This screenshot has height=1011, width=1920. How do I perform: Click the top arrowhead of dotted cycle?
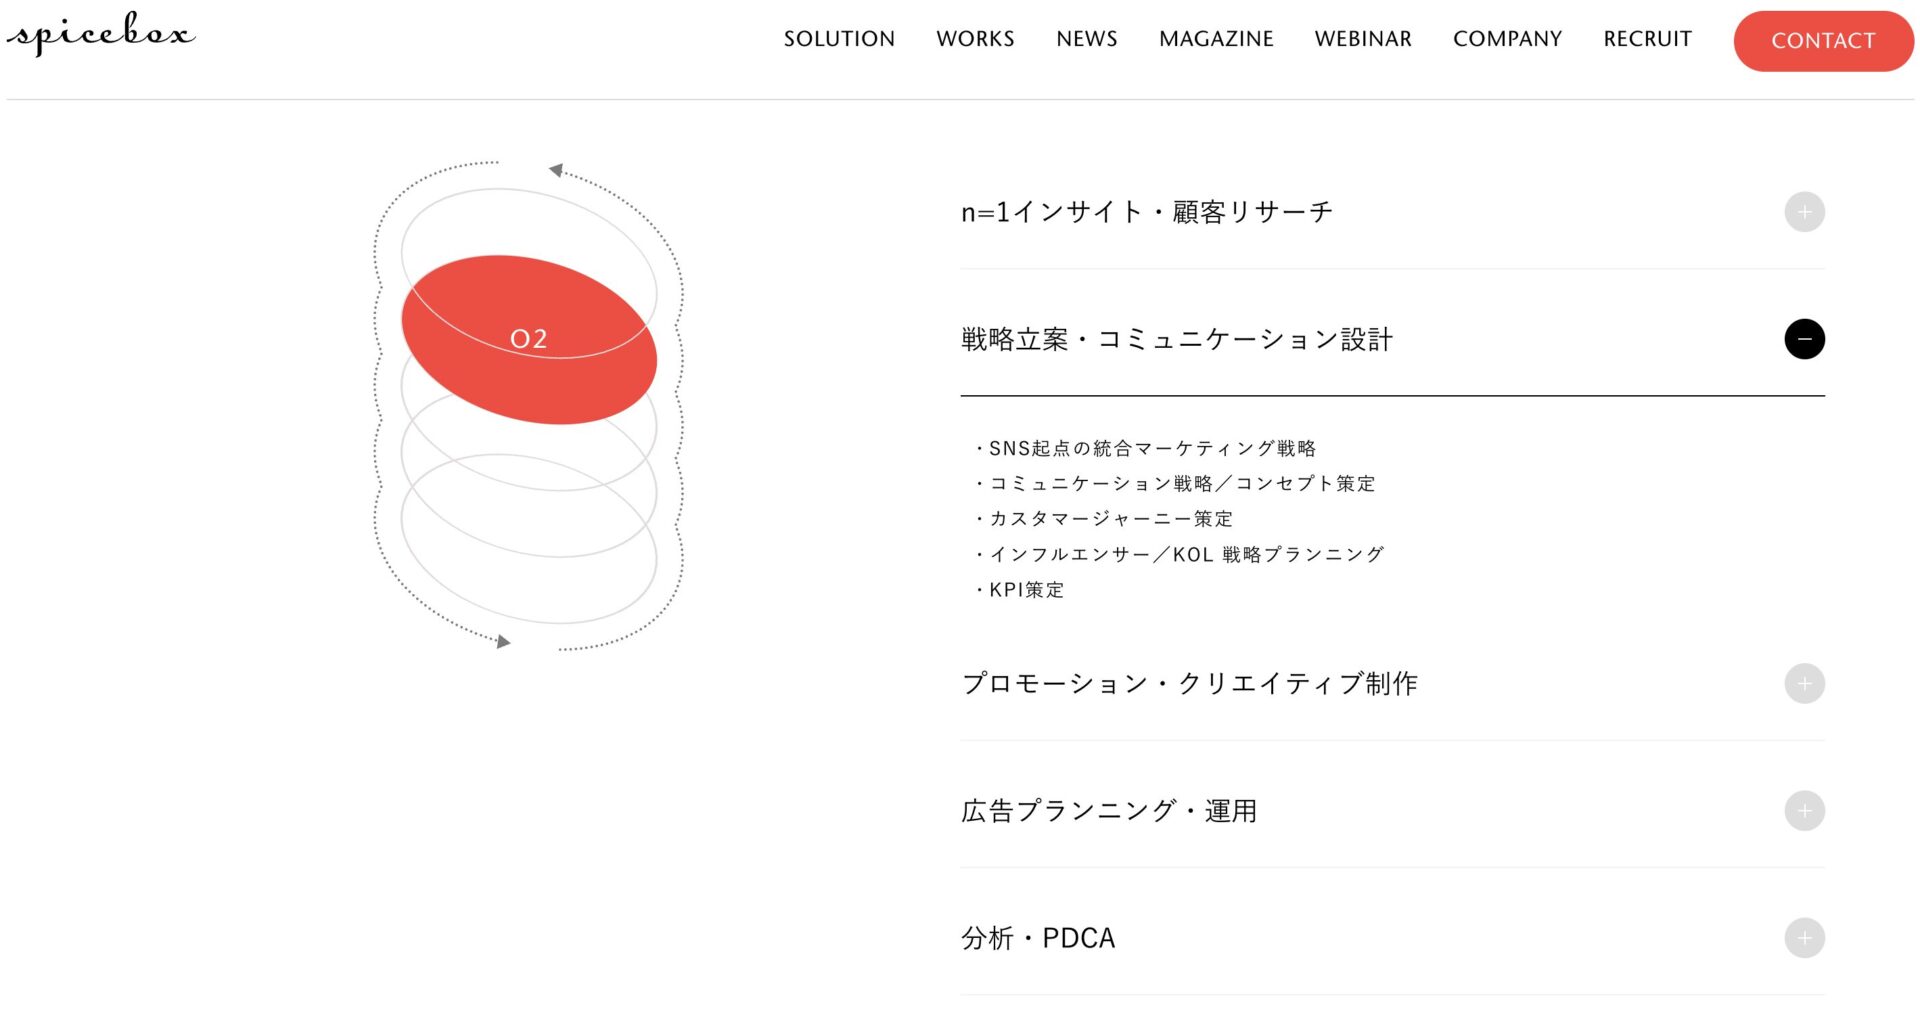click(x=556, y=170)
